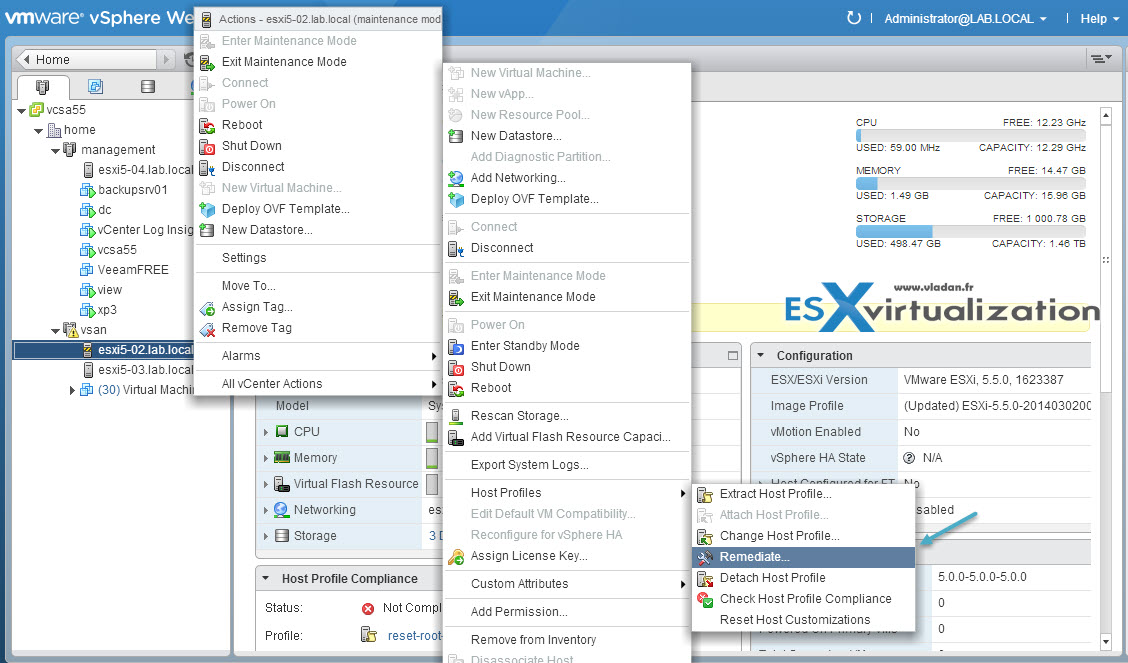Click the Exit Maintenance Mode icon in Actions menu
The image size is (1128, 663).
[x=207, y=62]
